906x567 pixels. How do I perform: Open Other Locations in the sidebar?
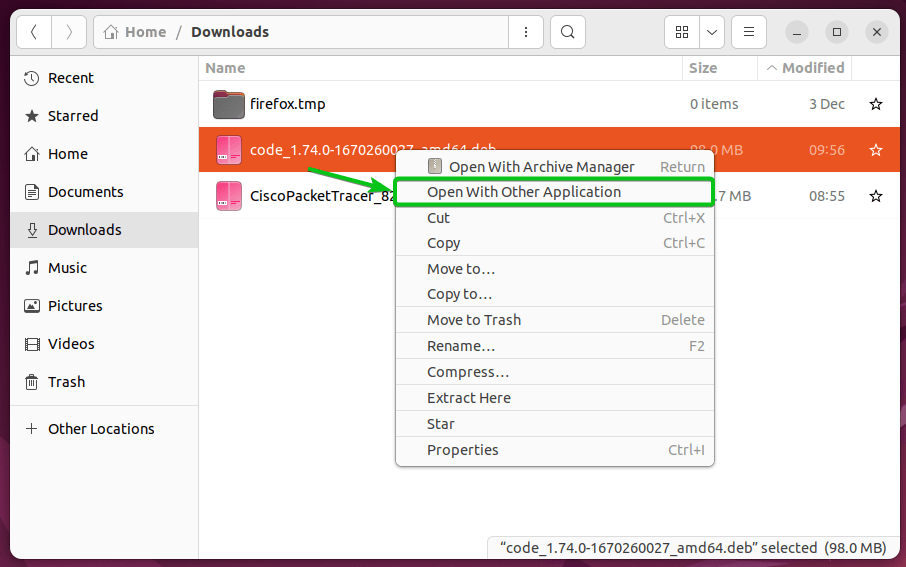[104, 429]
